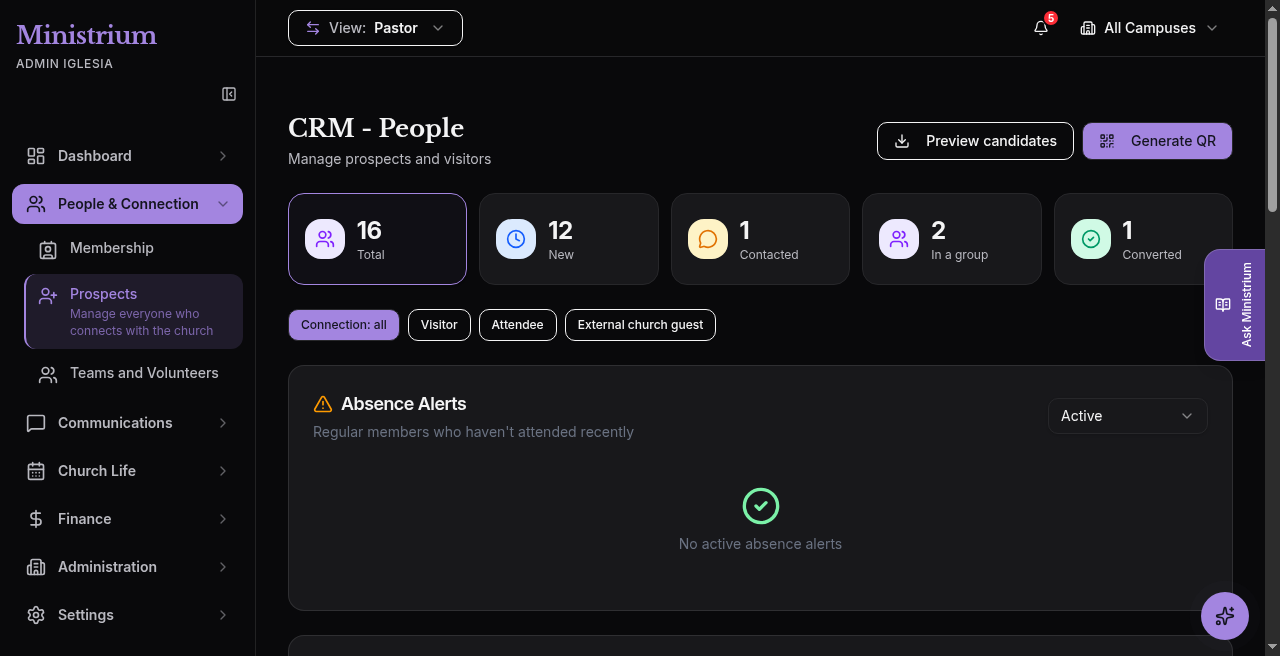
Task: Filter by External church guest
Action: pos(640,325)
